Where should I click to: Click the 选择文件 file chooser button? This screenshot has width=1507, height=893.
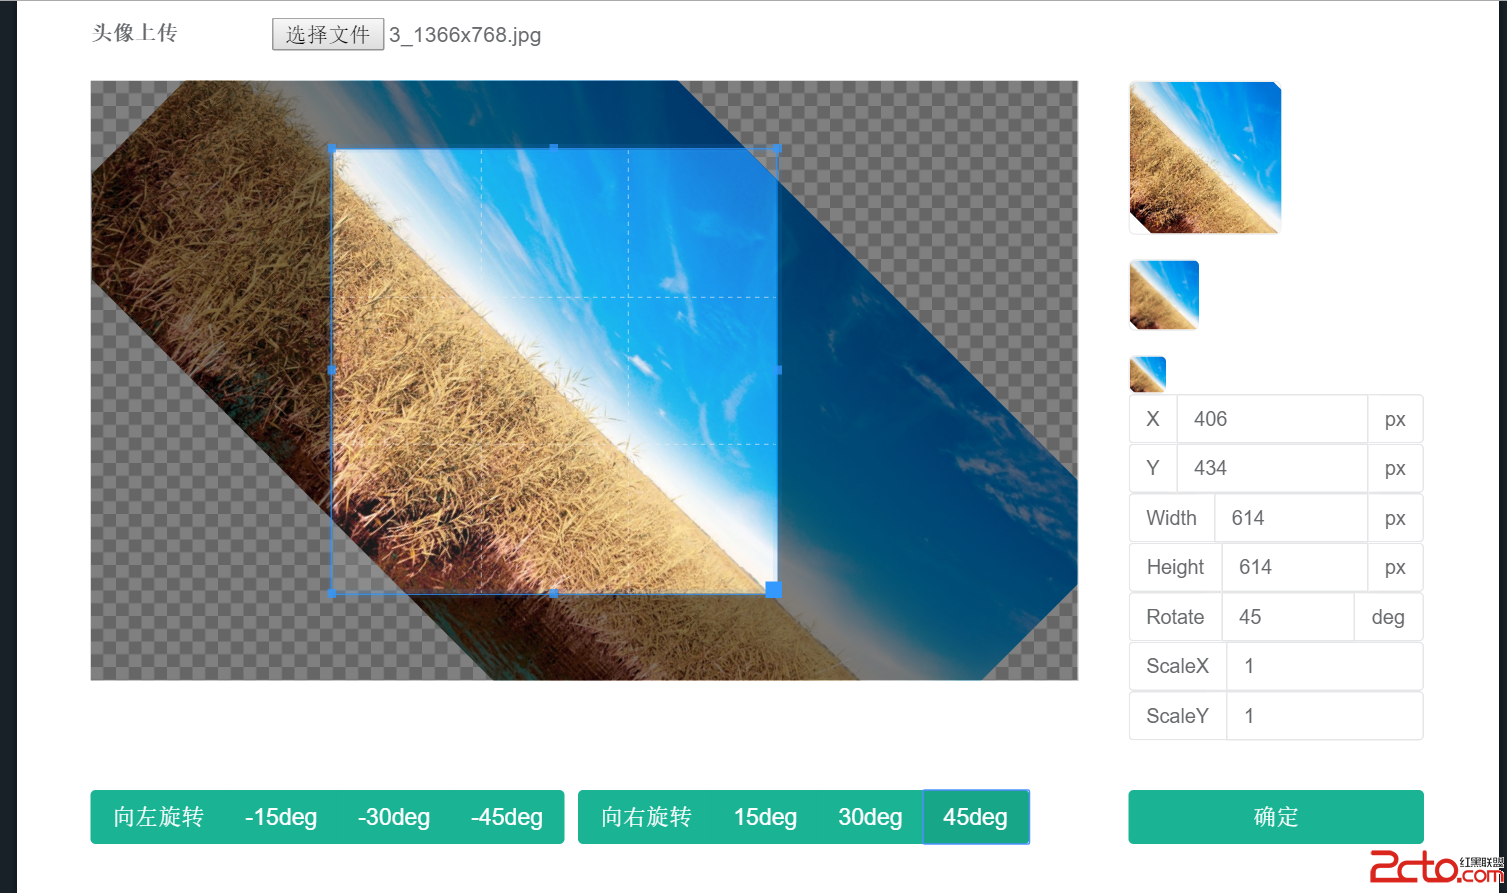tap(328, 35)
